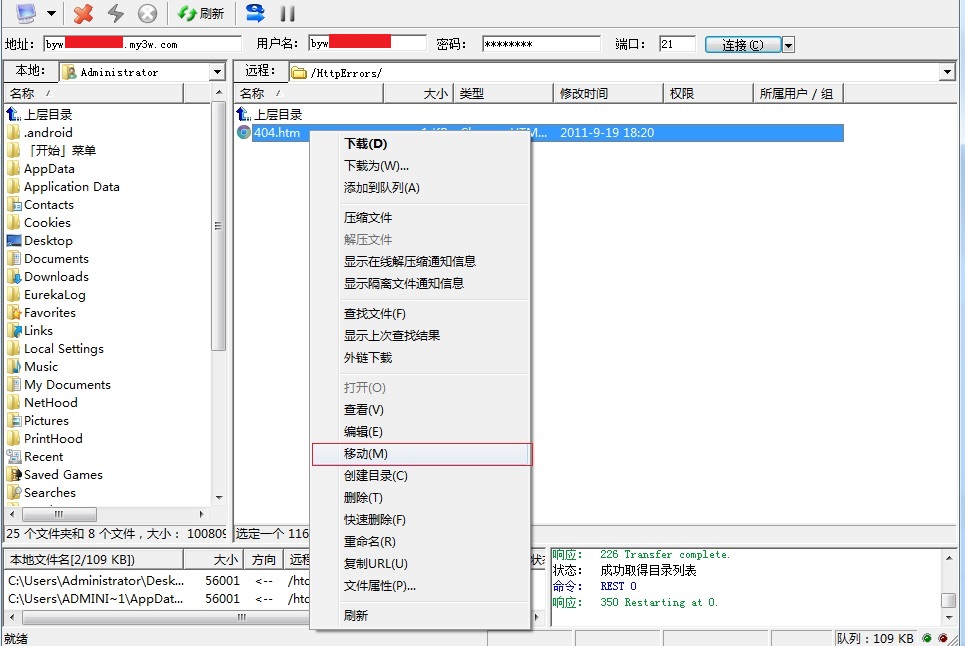The width and height of the screenshot is (965, 646).
Task: Choose 移动(M) from the context menu
Action: point(366,454)
